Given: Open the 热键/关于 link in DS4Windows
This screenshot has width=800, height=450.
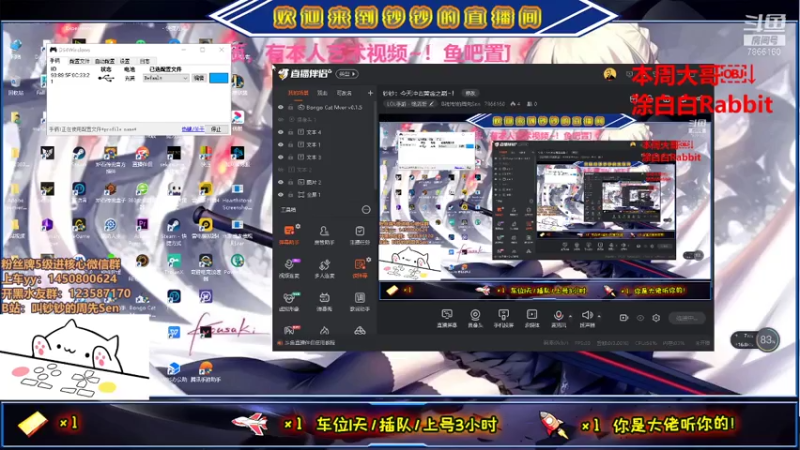Looking at the screenshot, I should pos(193,129).
